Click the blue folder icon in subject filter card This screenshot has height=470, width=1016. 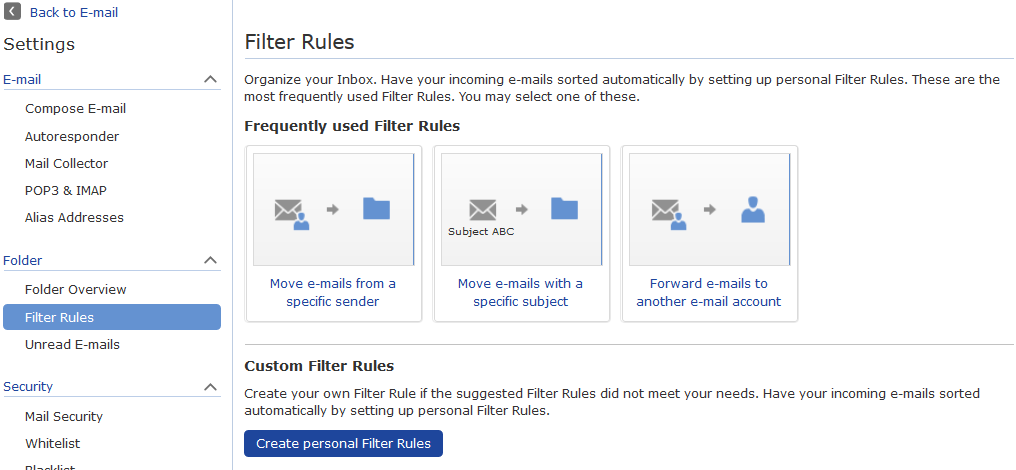(x=564, y=209)
